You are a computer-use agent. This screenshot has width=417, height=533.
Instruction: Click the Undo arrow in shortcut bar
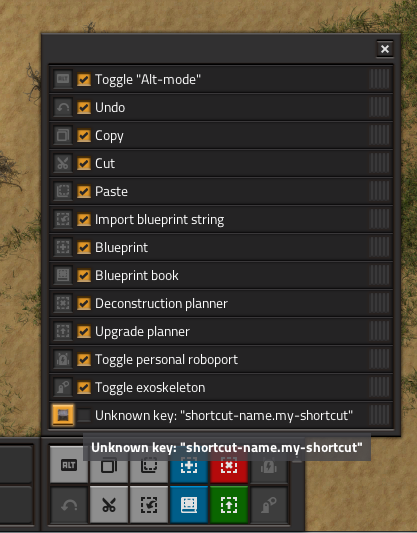coord(69,505)
